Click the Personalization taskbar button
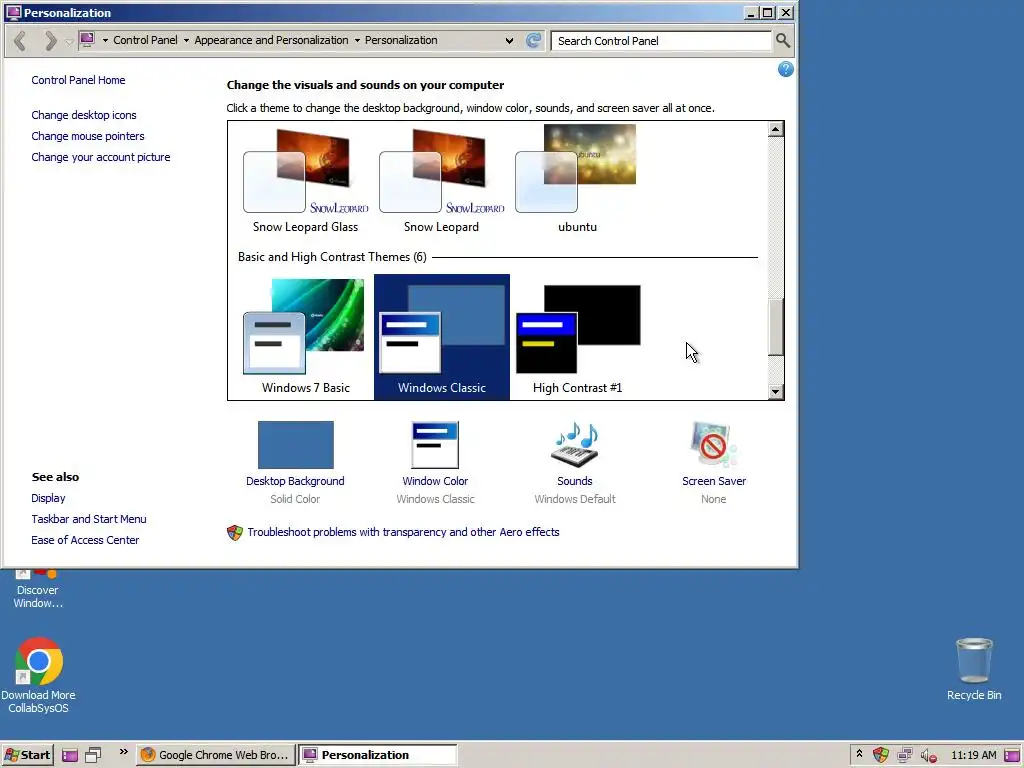Image resolution: width=1024 pixels, height=768 pixels. click(378, 755)
